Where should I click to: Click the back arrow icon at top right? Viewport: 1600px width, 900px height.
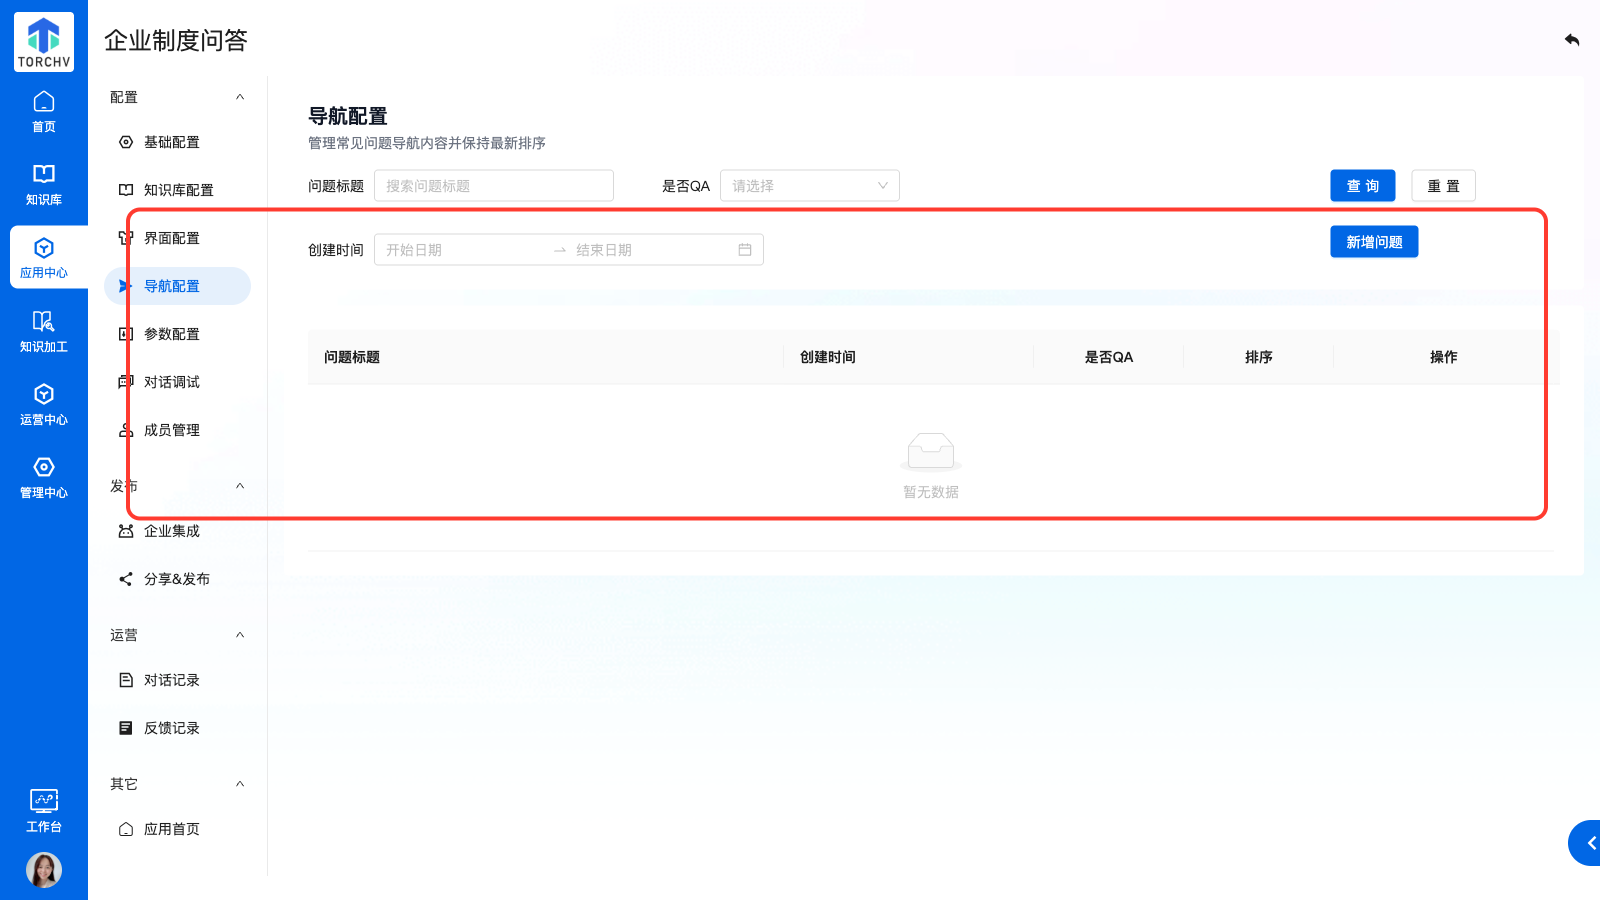coord(1572,40)
